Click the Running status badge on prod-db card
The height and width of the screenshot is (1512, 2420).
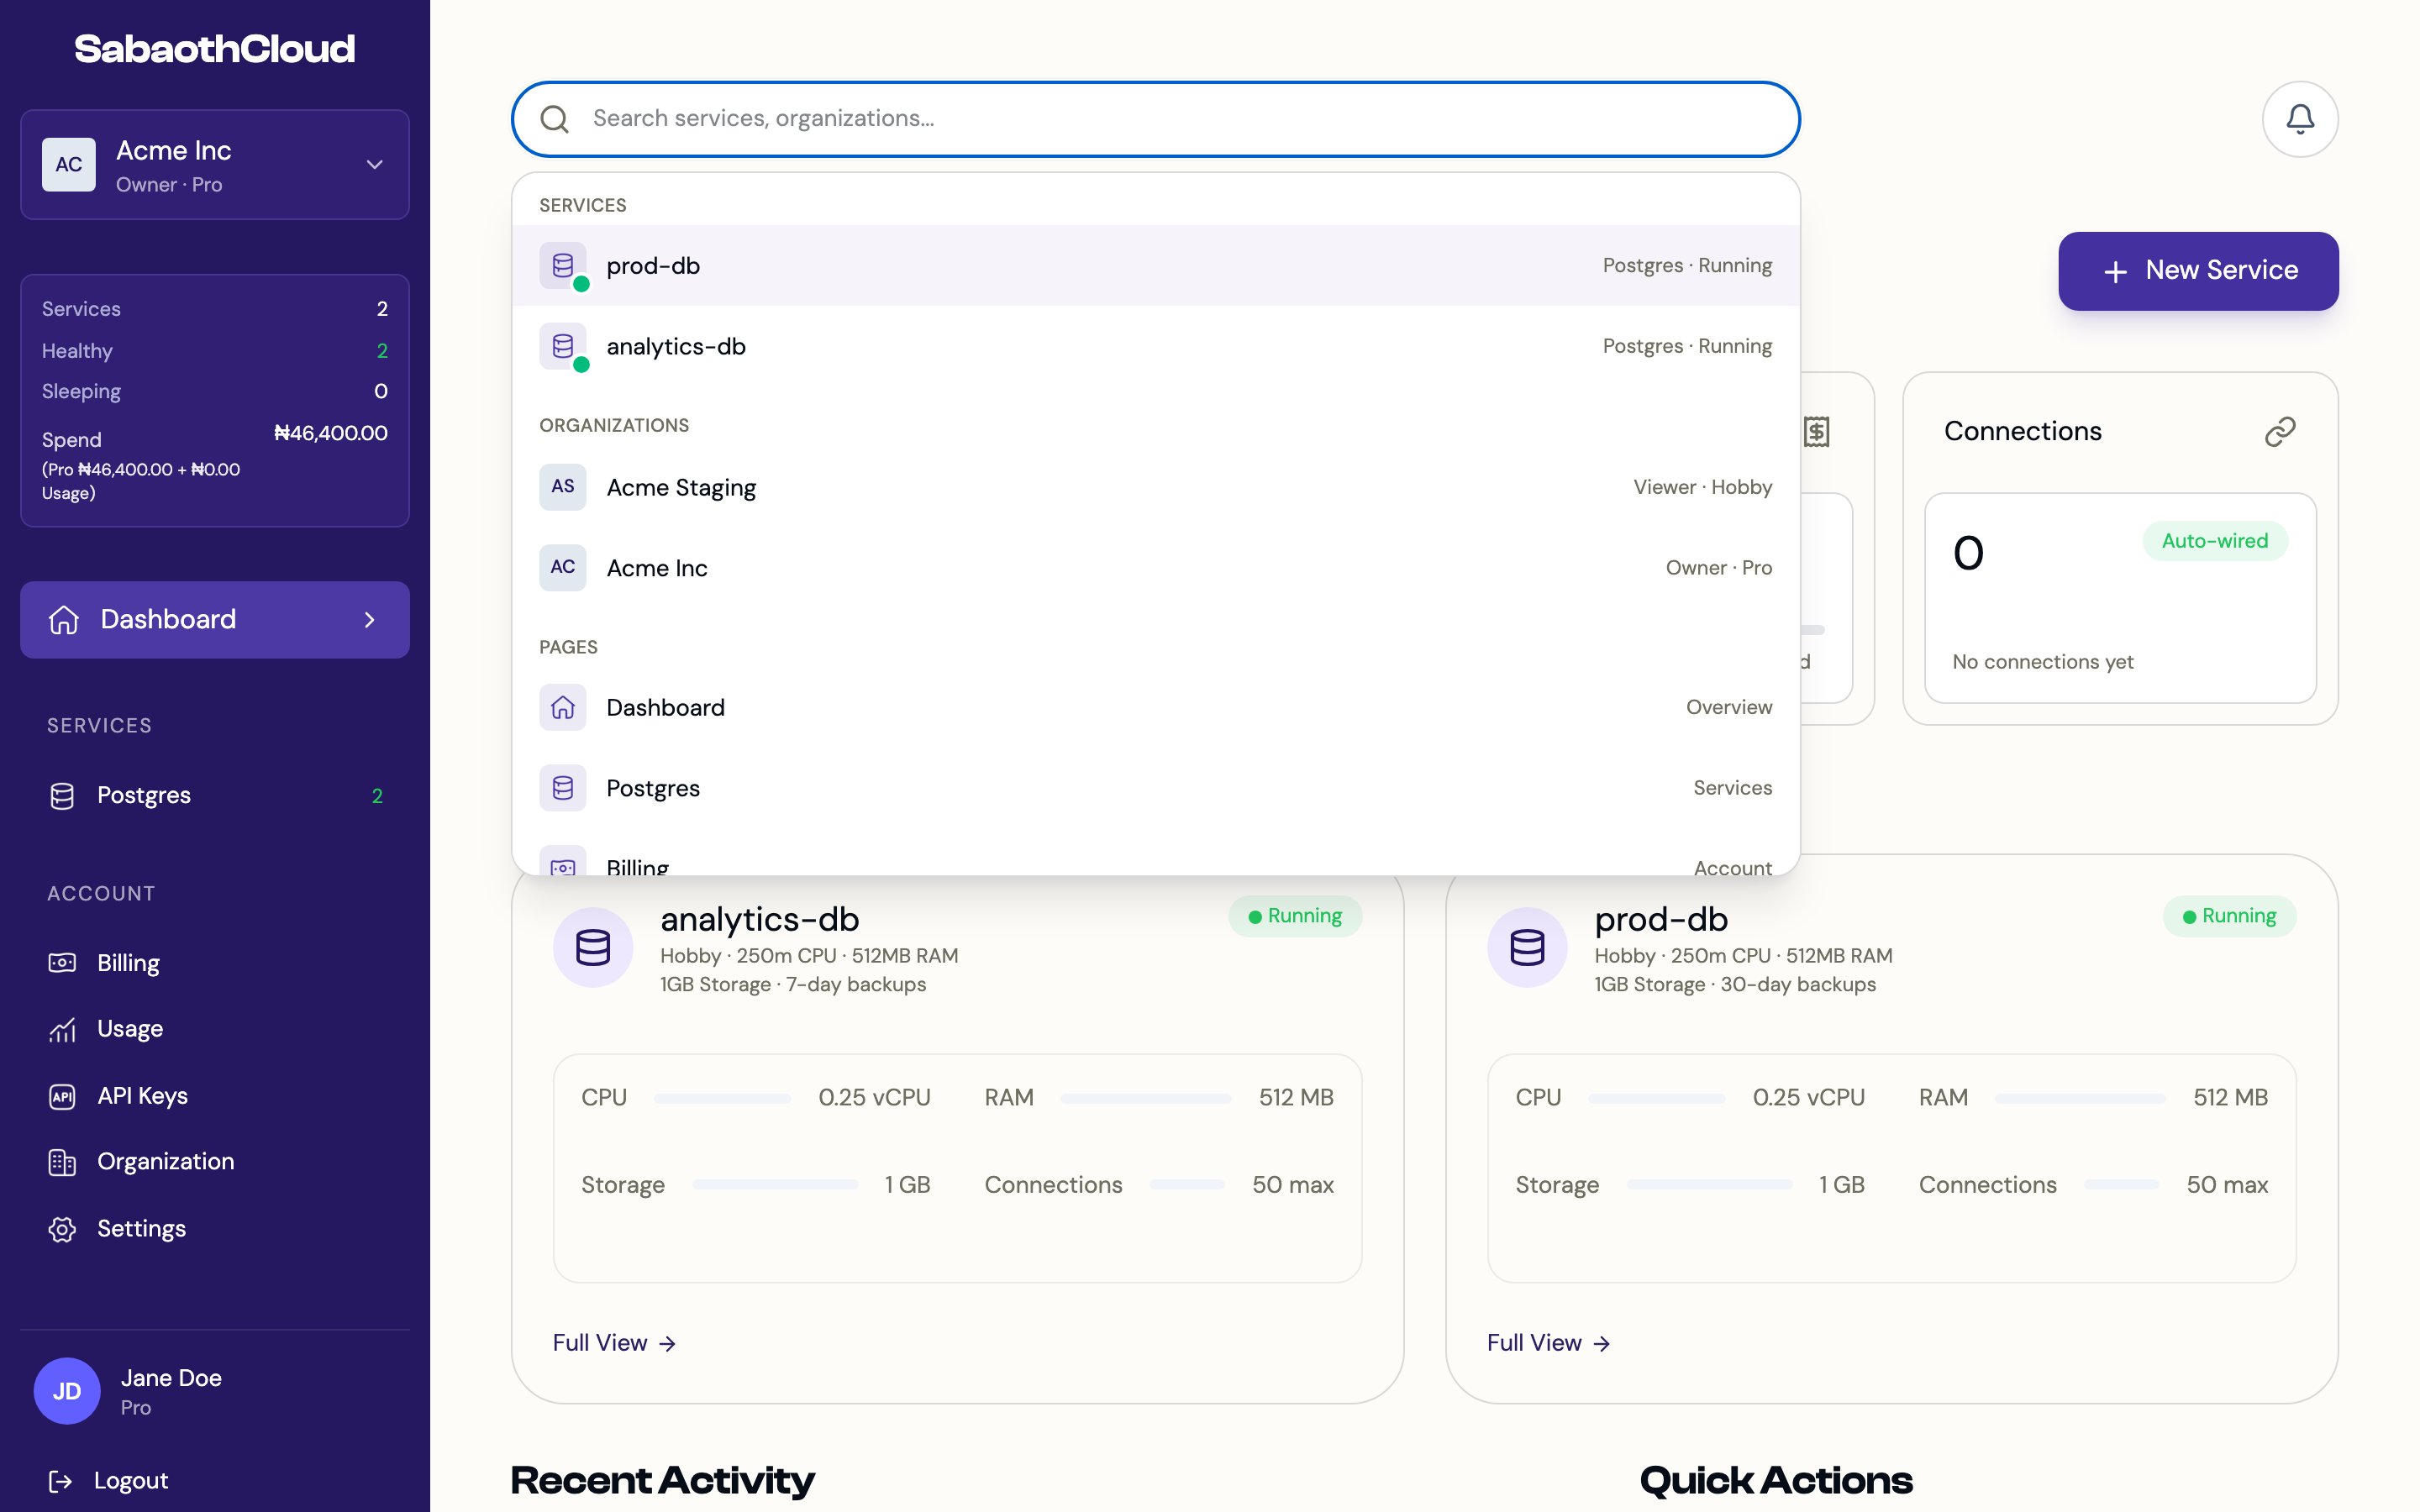[2229, 916]
